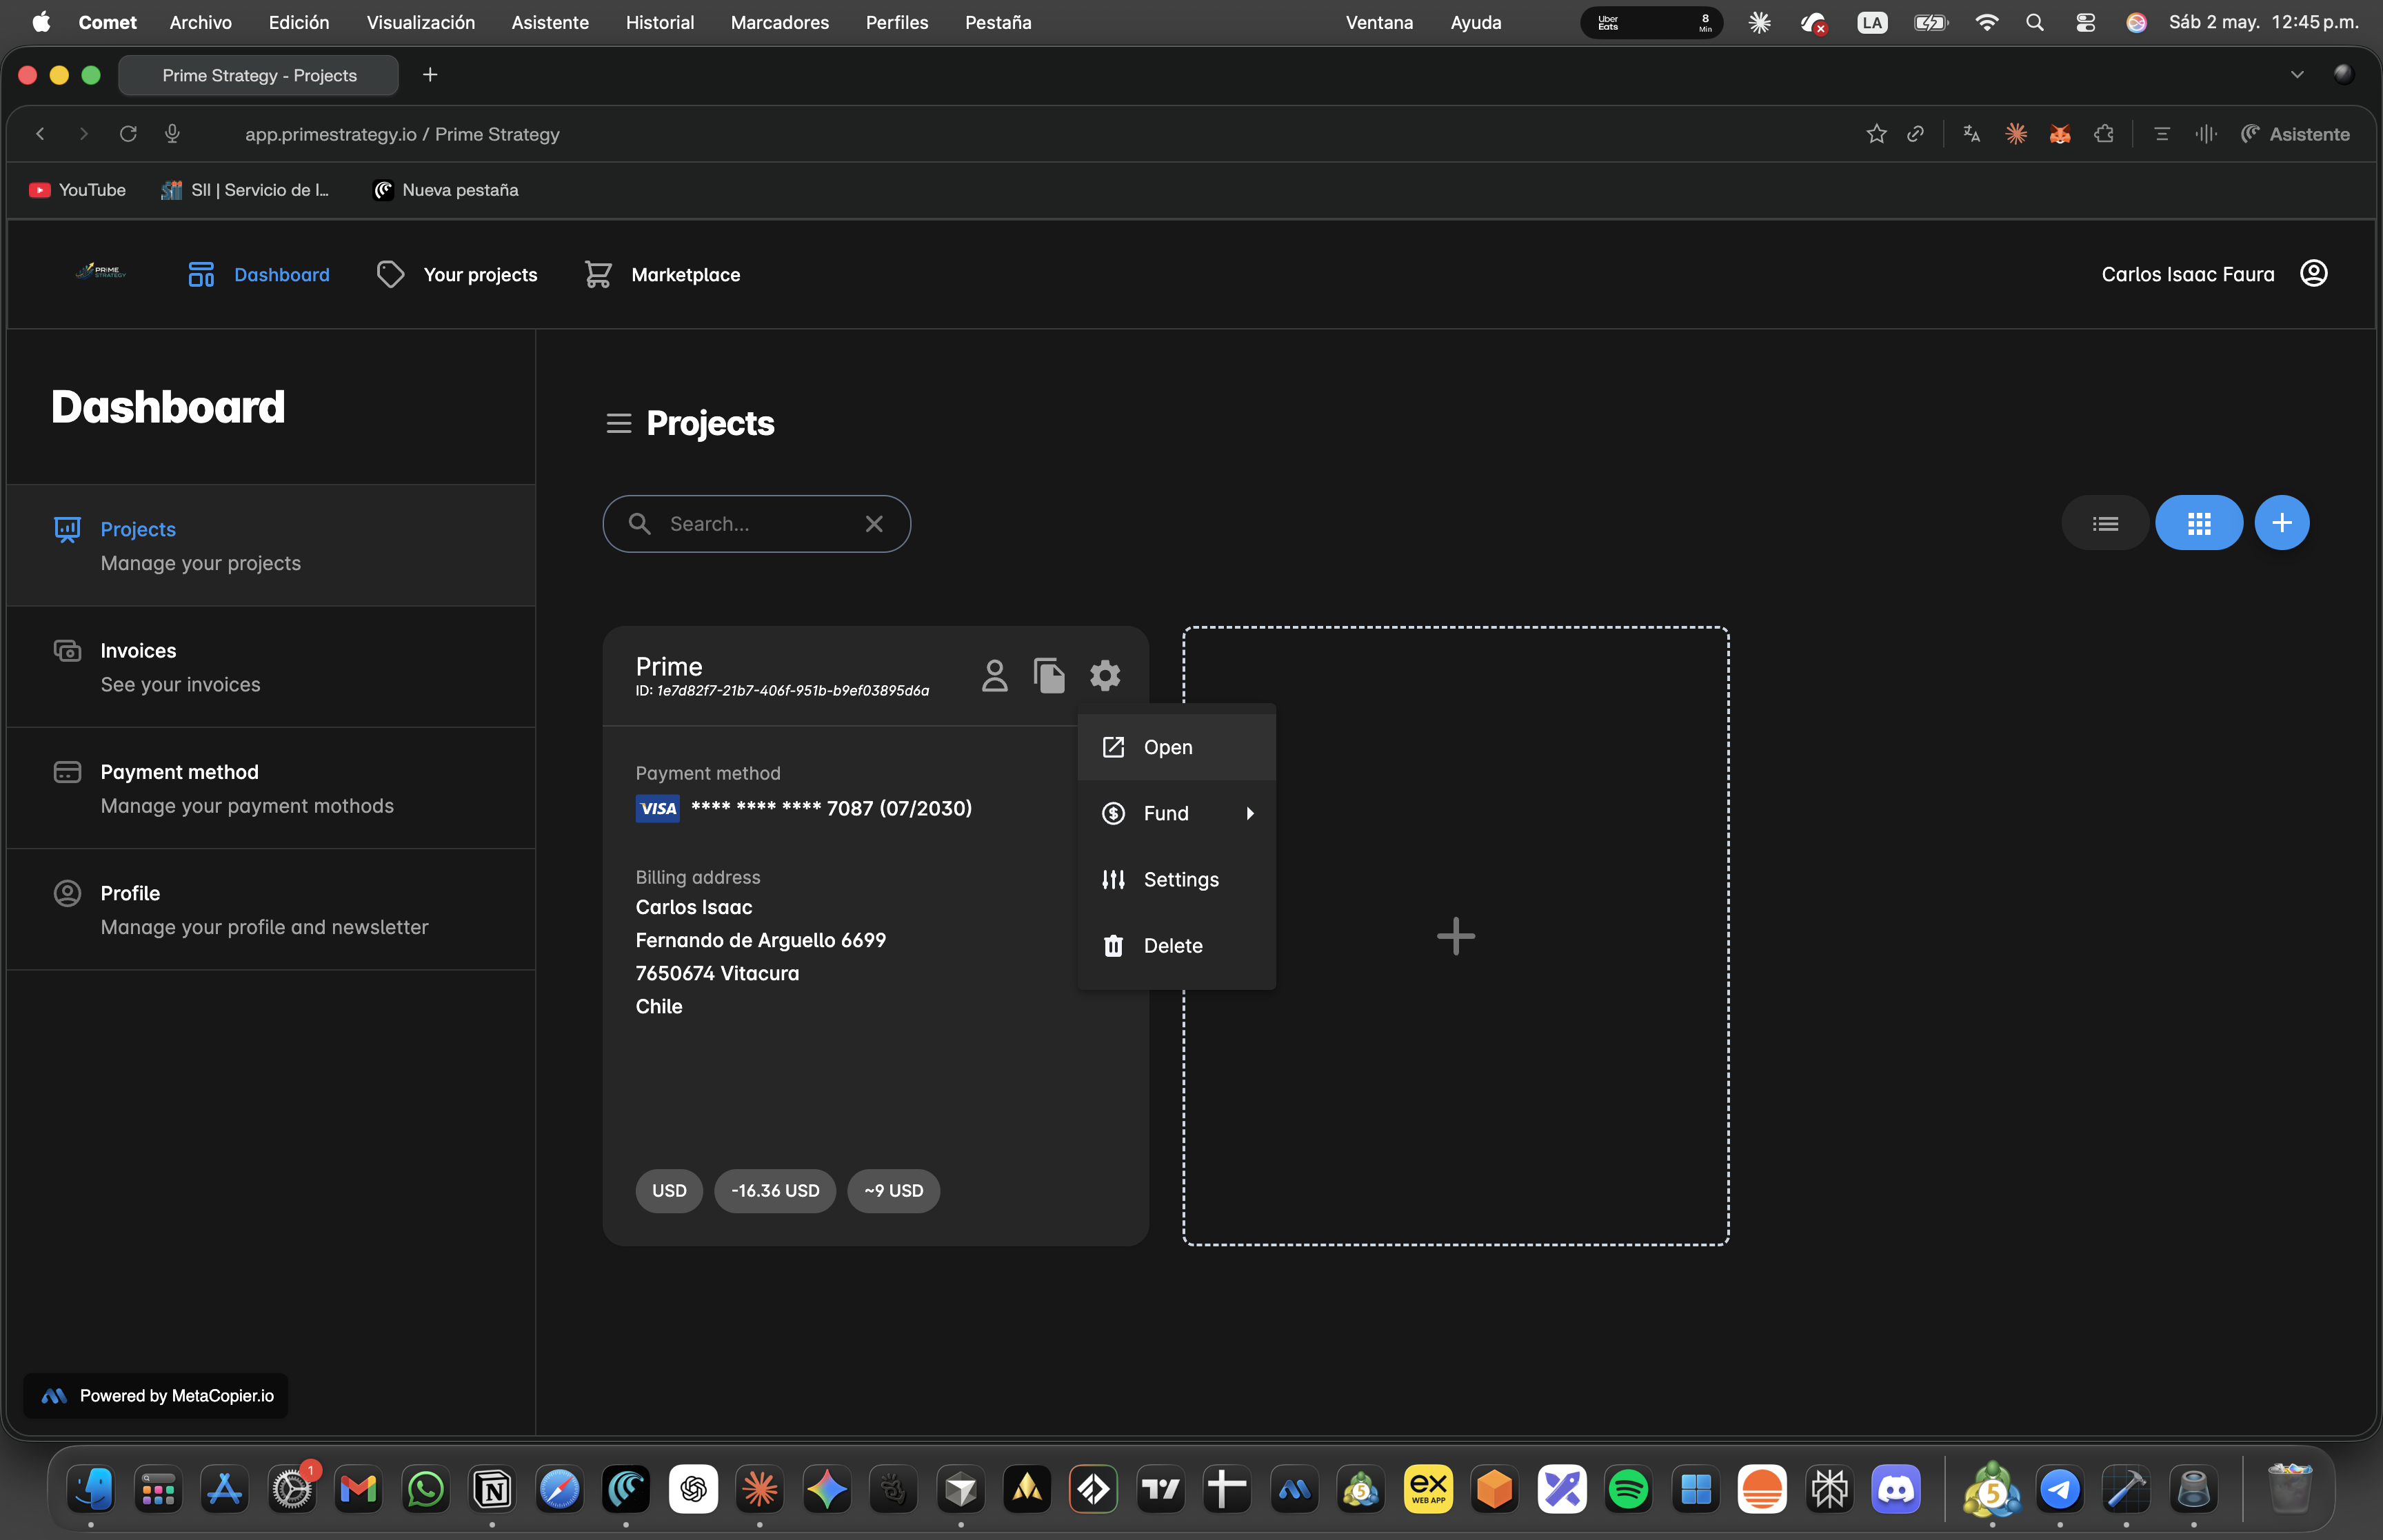Click the empty dashed card to create project
Screen dimensions: 2383x1540
(1455, 936)
